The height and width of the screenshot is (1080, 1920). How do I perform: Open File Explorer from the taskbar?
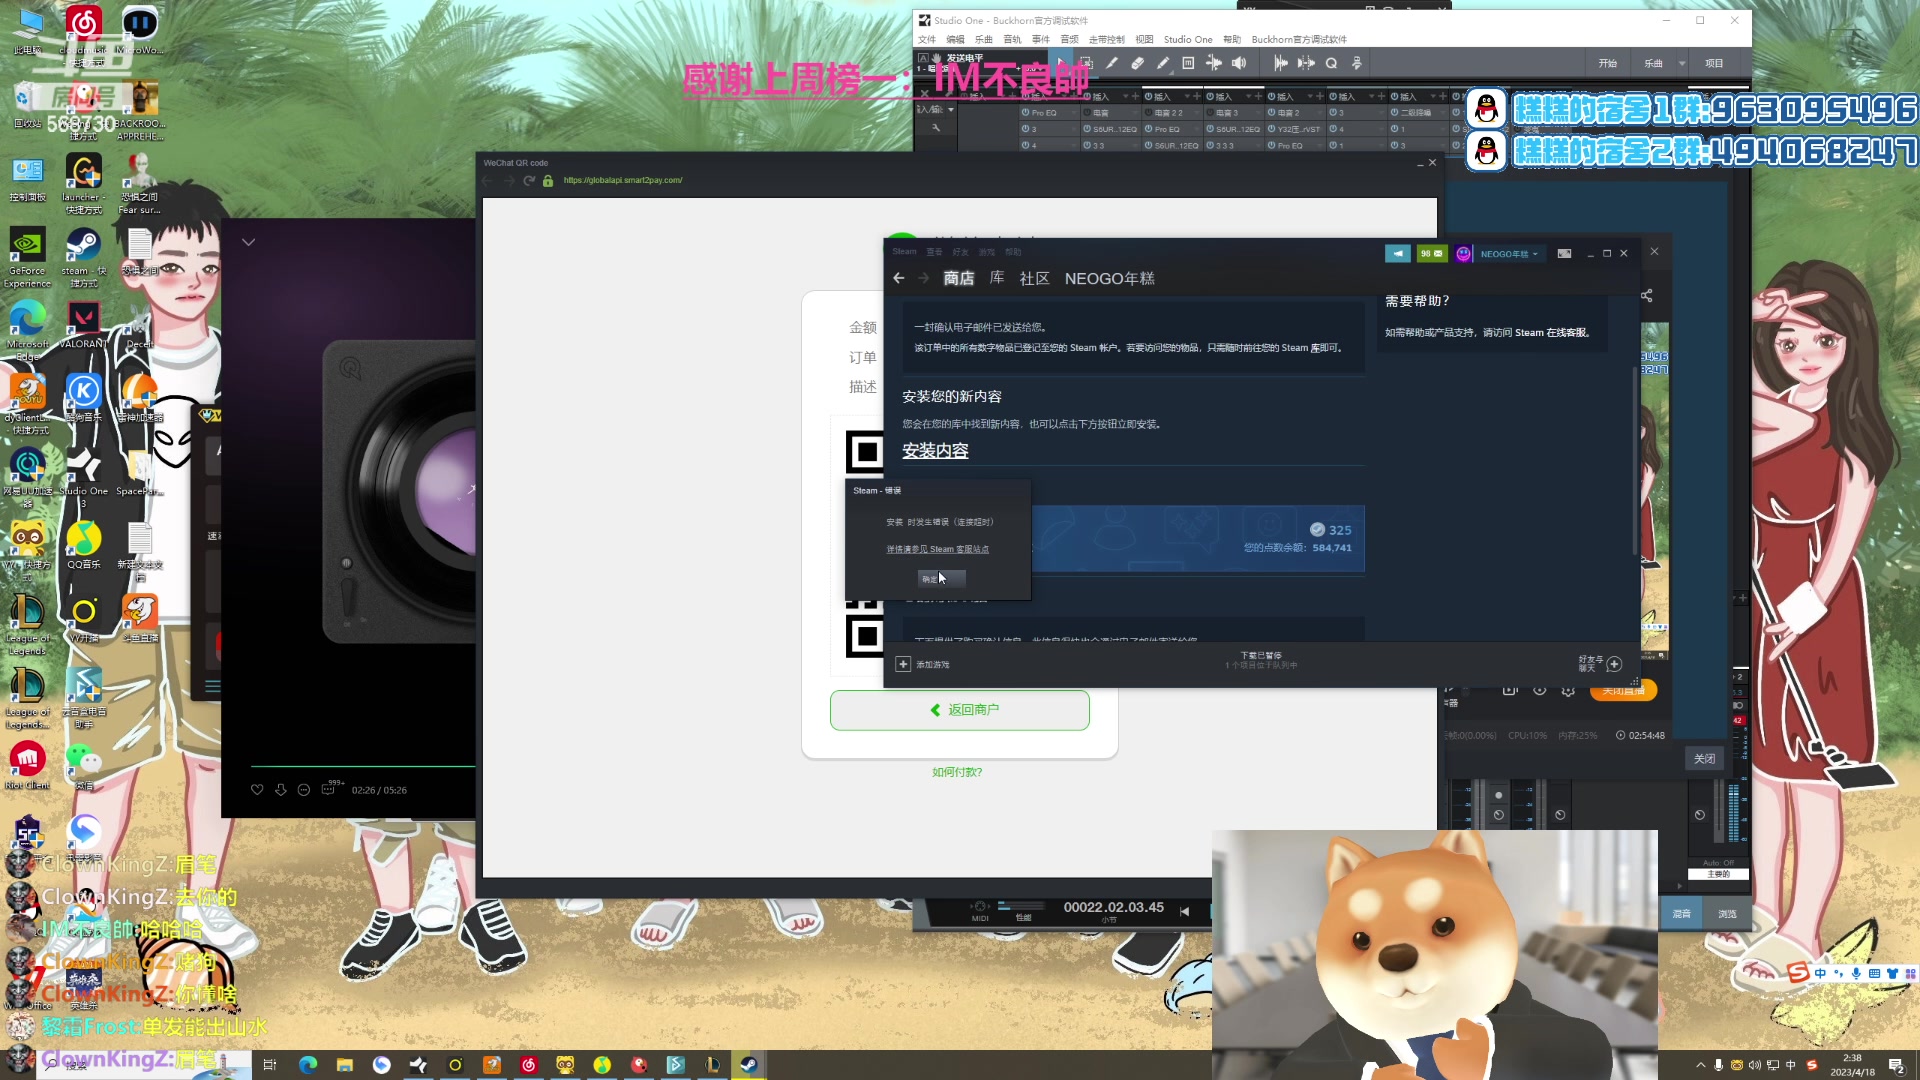click(x=345, y=1065)
